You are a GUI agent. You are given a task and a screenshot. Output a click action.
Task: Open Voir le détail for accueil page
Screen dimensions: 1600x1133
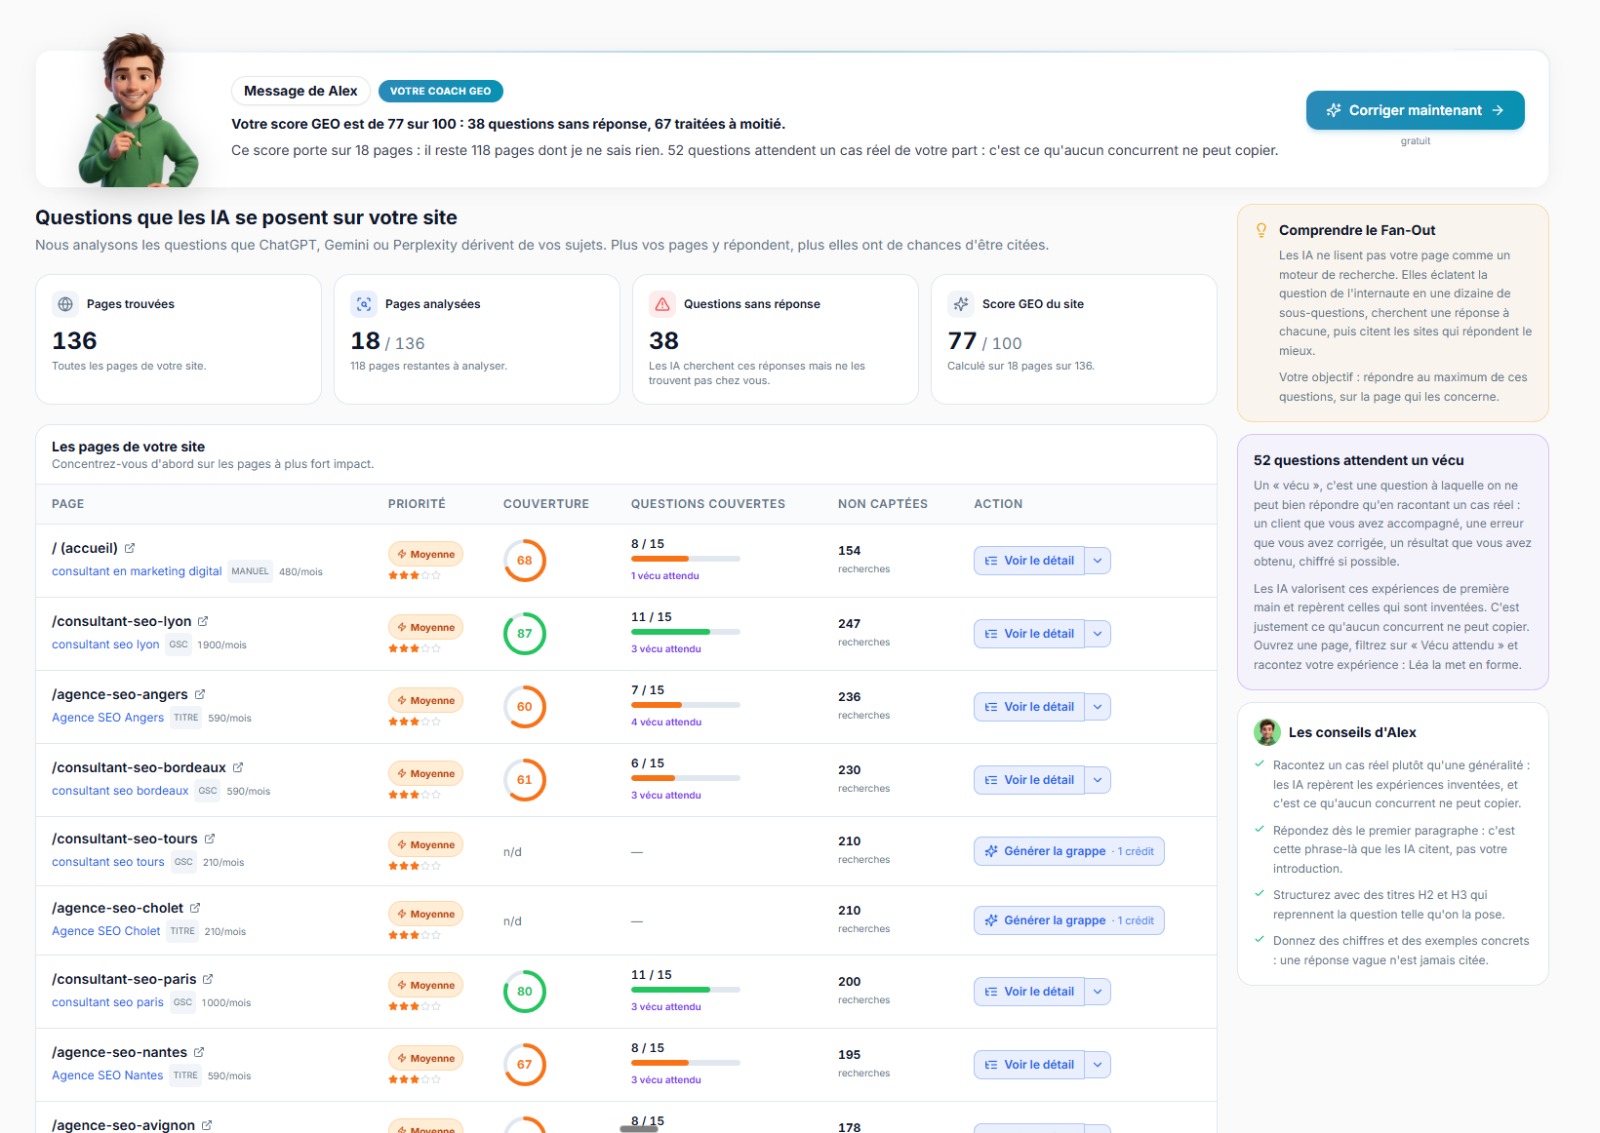click(1029, 561)
